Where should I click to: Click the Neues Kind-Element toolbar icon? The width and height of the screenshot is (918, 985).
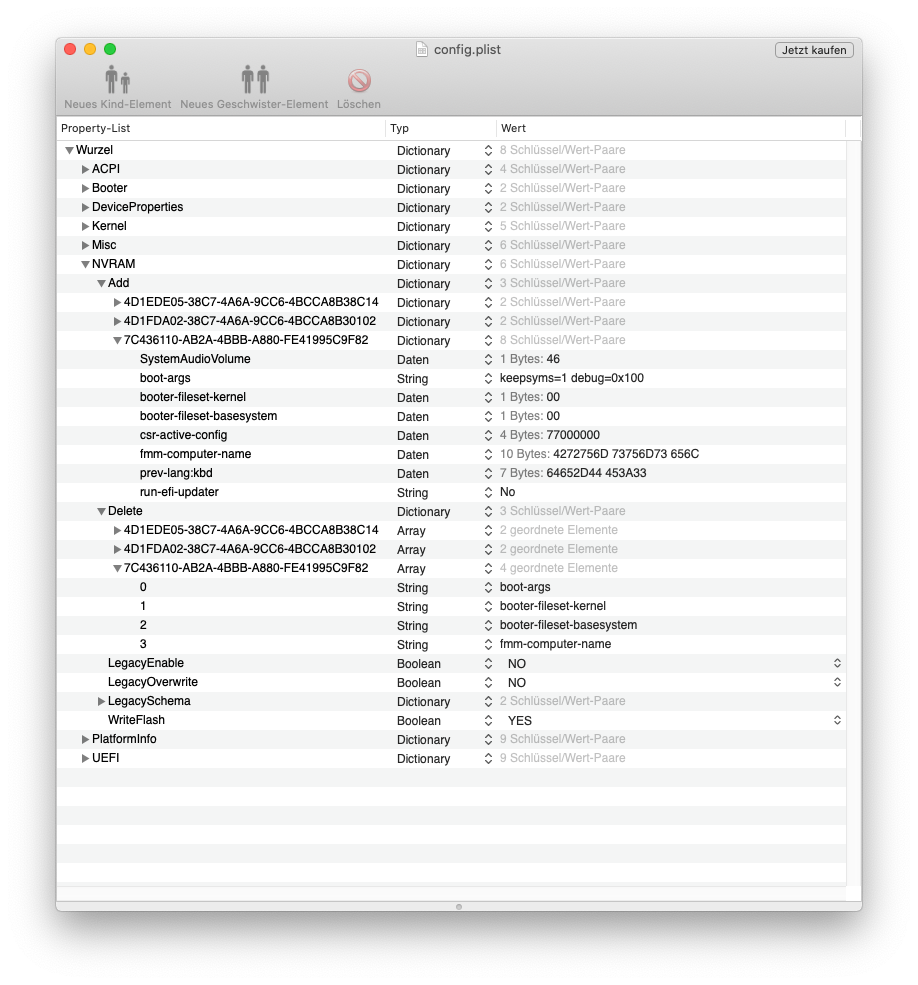pos(117,79)
